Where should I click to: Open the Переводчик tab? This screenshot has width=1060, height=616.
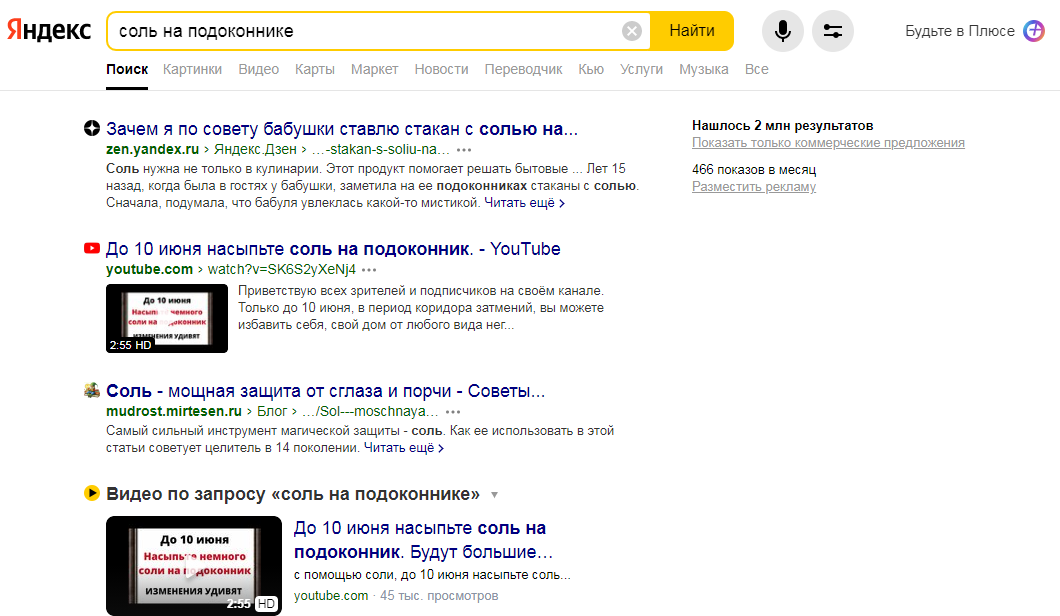click(x=523, y=70)
